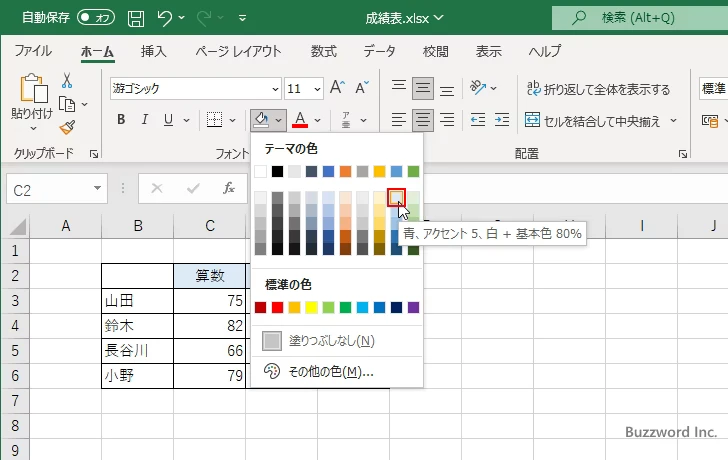Click 塗りつぶしなし(N) menu entry
728x460 pixels.
coord(337,341)
